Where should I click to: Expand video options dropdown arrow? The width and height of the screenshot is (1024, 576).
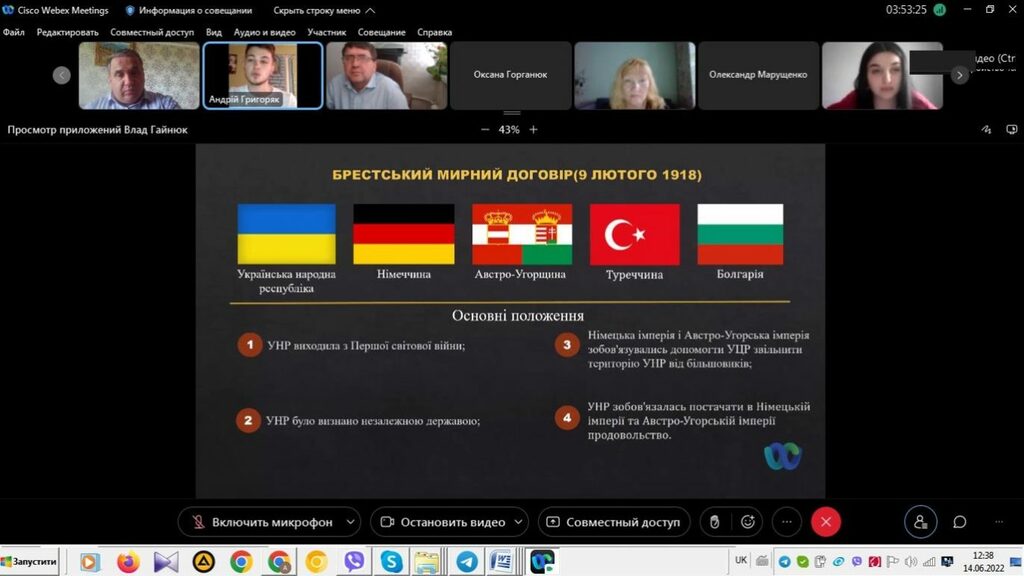pyautogui.click(x=518, y=522)
